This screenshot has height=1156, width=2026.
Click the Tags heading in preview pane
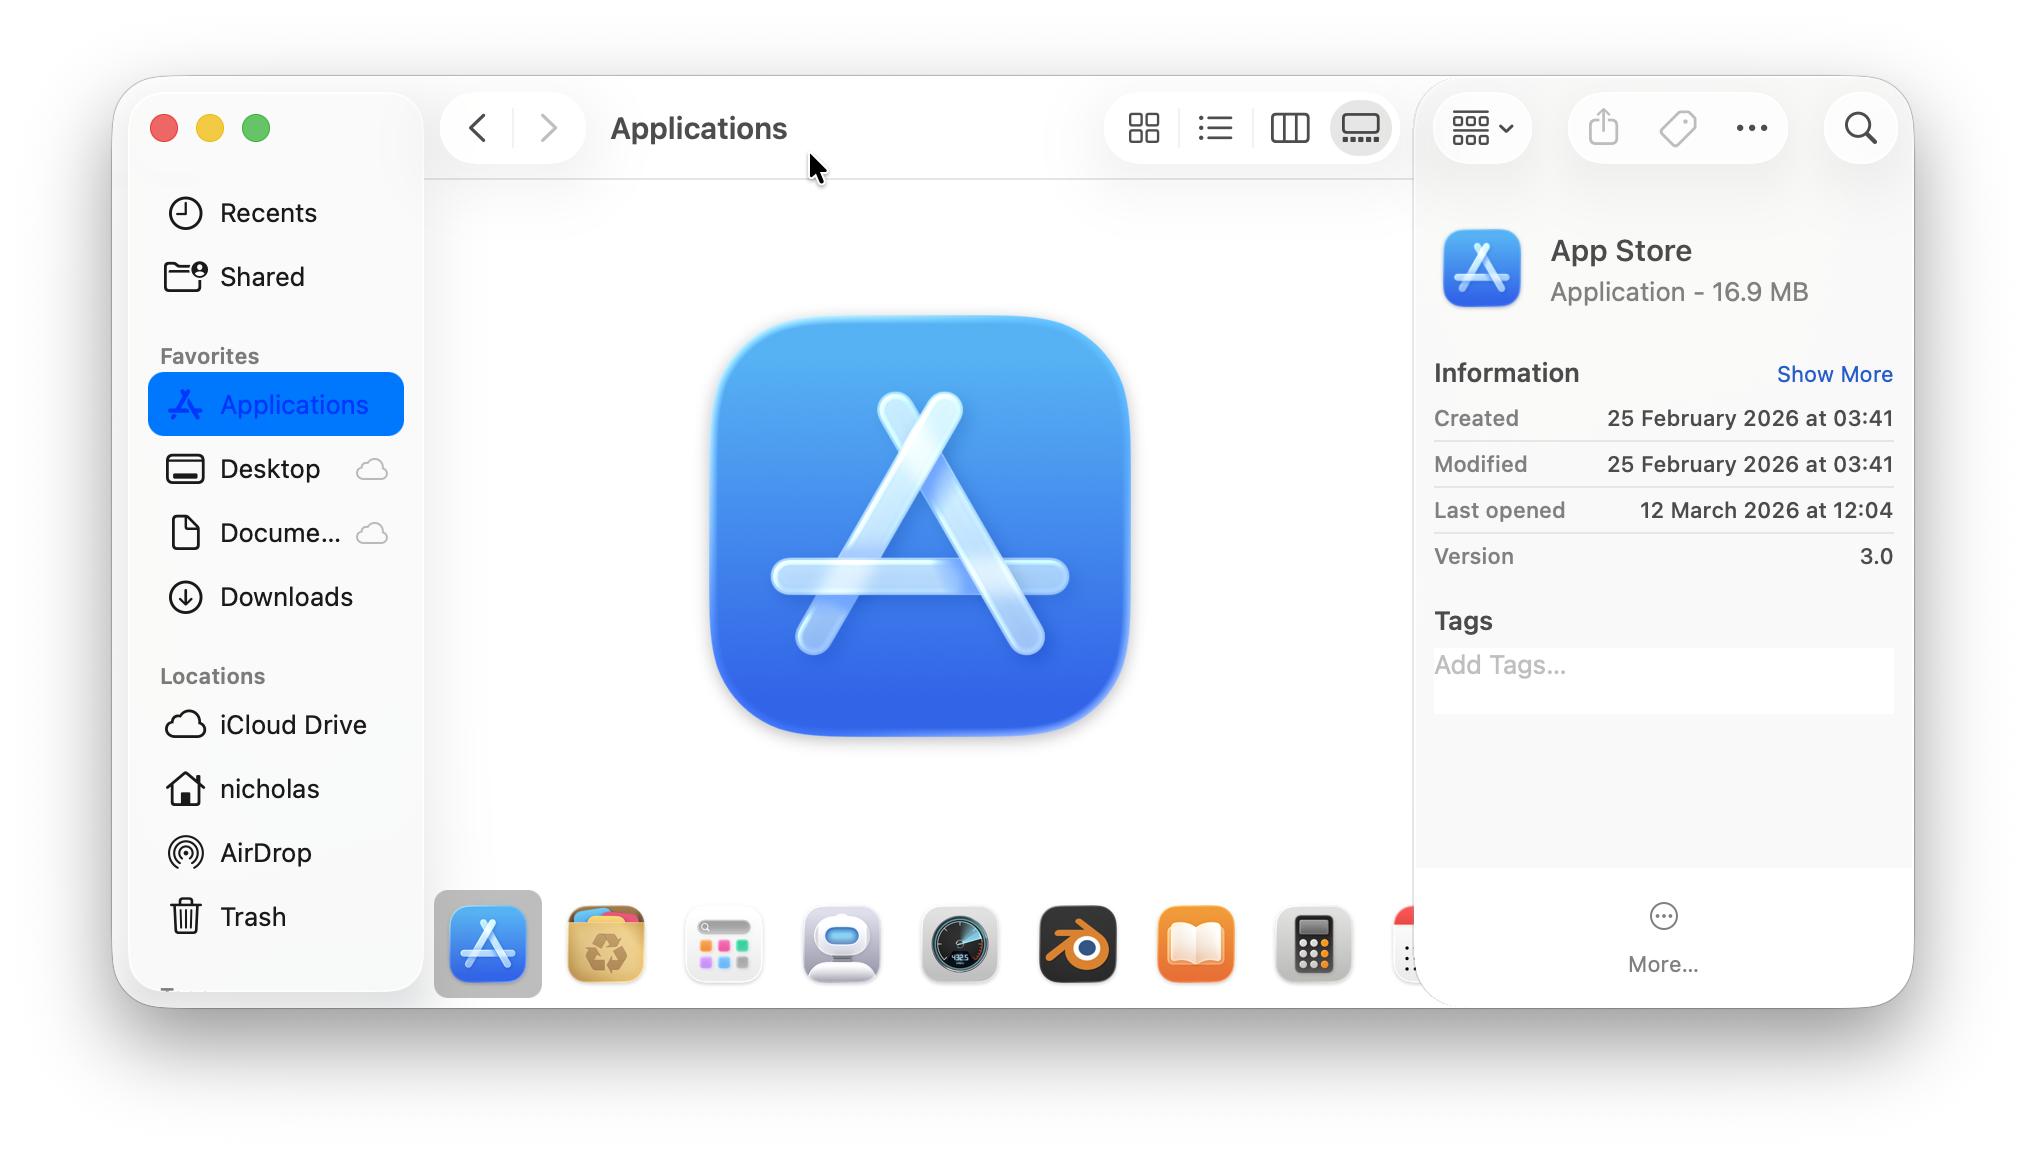pos(1463,621)
